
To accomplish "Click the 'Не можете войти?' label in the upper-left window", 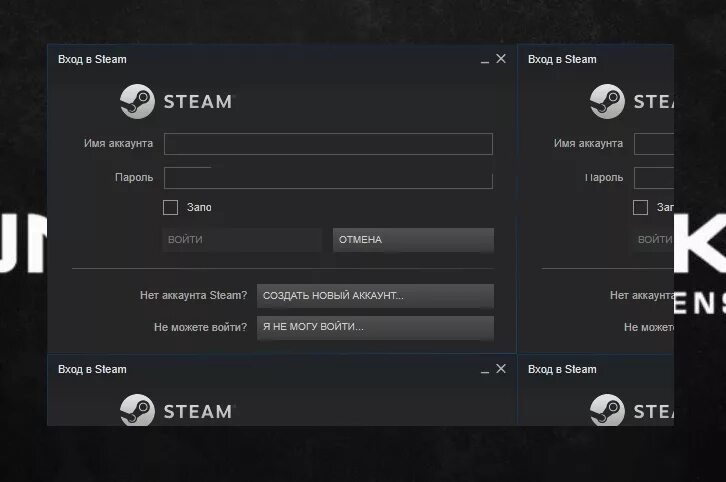I will 200,327.
